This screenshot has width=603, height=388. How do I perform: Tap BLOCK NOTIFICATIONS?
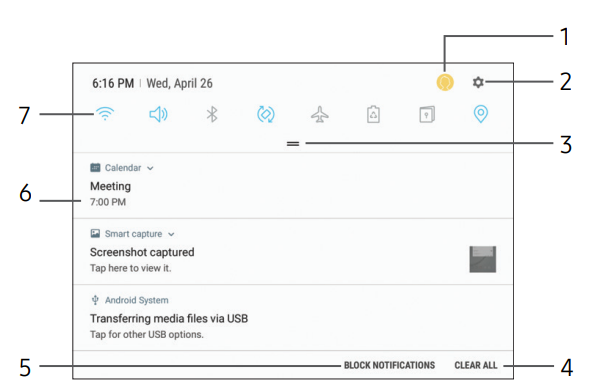389,365
